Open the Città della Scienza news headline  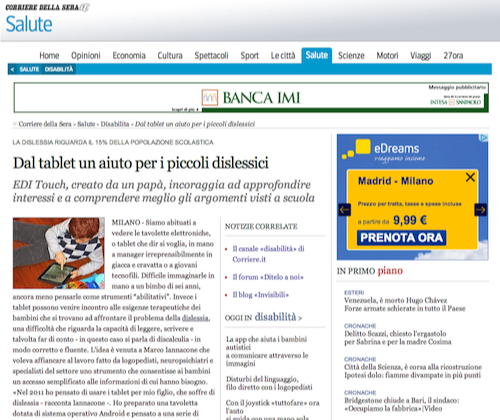[x=413, y=371]
